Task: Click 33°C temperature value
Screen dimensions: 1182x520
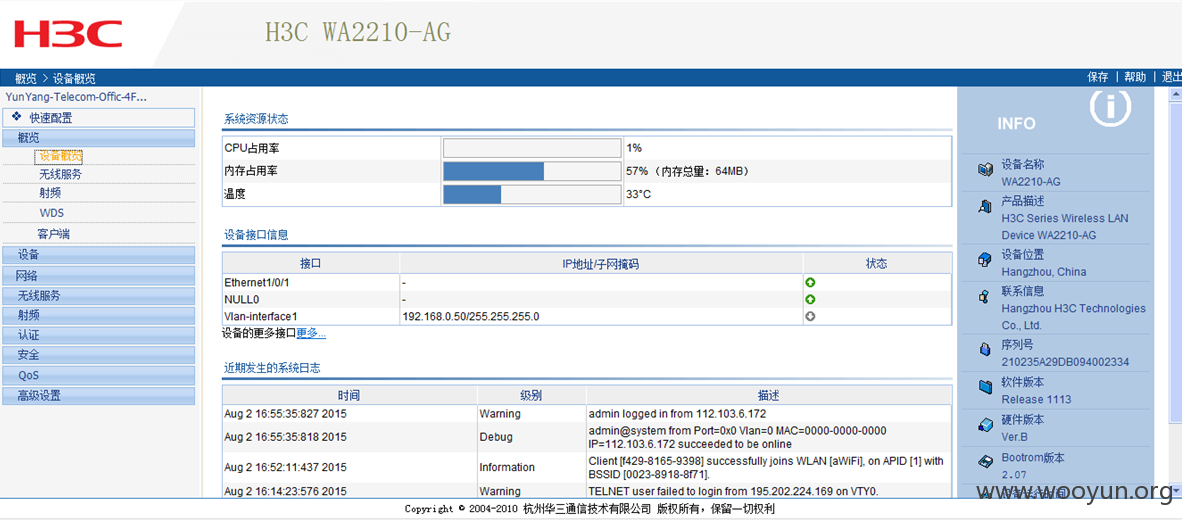Action: [638, 194]
